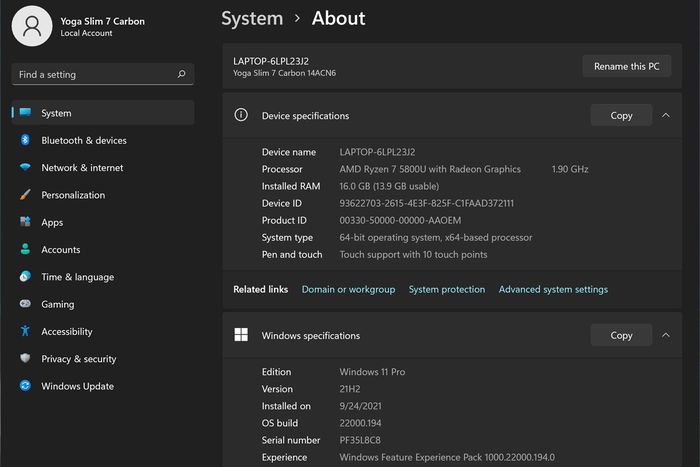Image resolution: width=700 pixels, height=467 pixels.
Task: Open Time & language settings
Action: [103, 277]
